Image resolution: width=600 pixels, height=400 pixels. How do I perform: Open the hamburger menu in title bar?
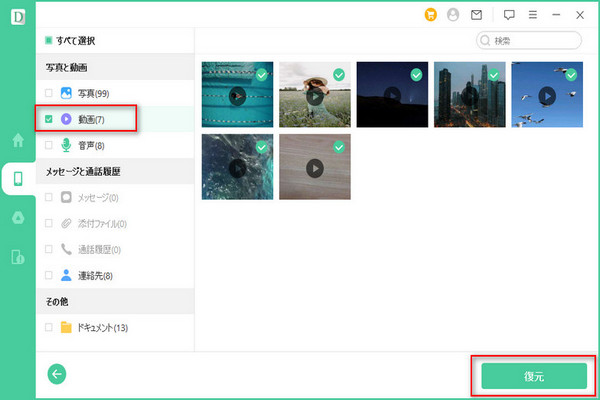pyautogui.click(x=532, y=15)
